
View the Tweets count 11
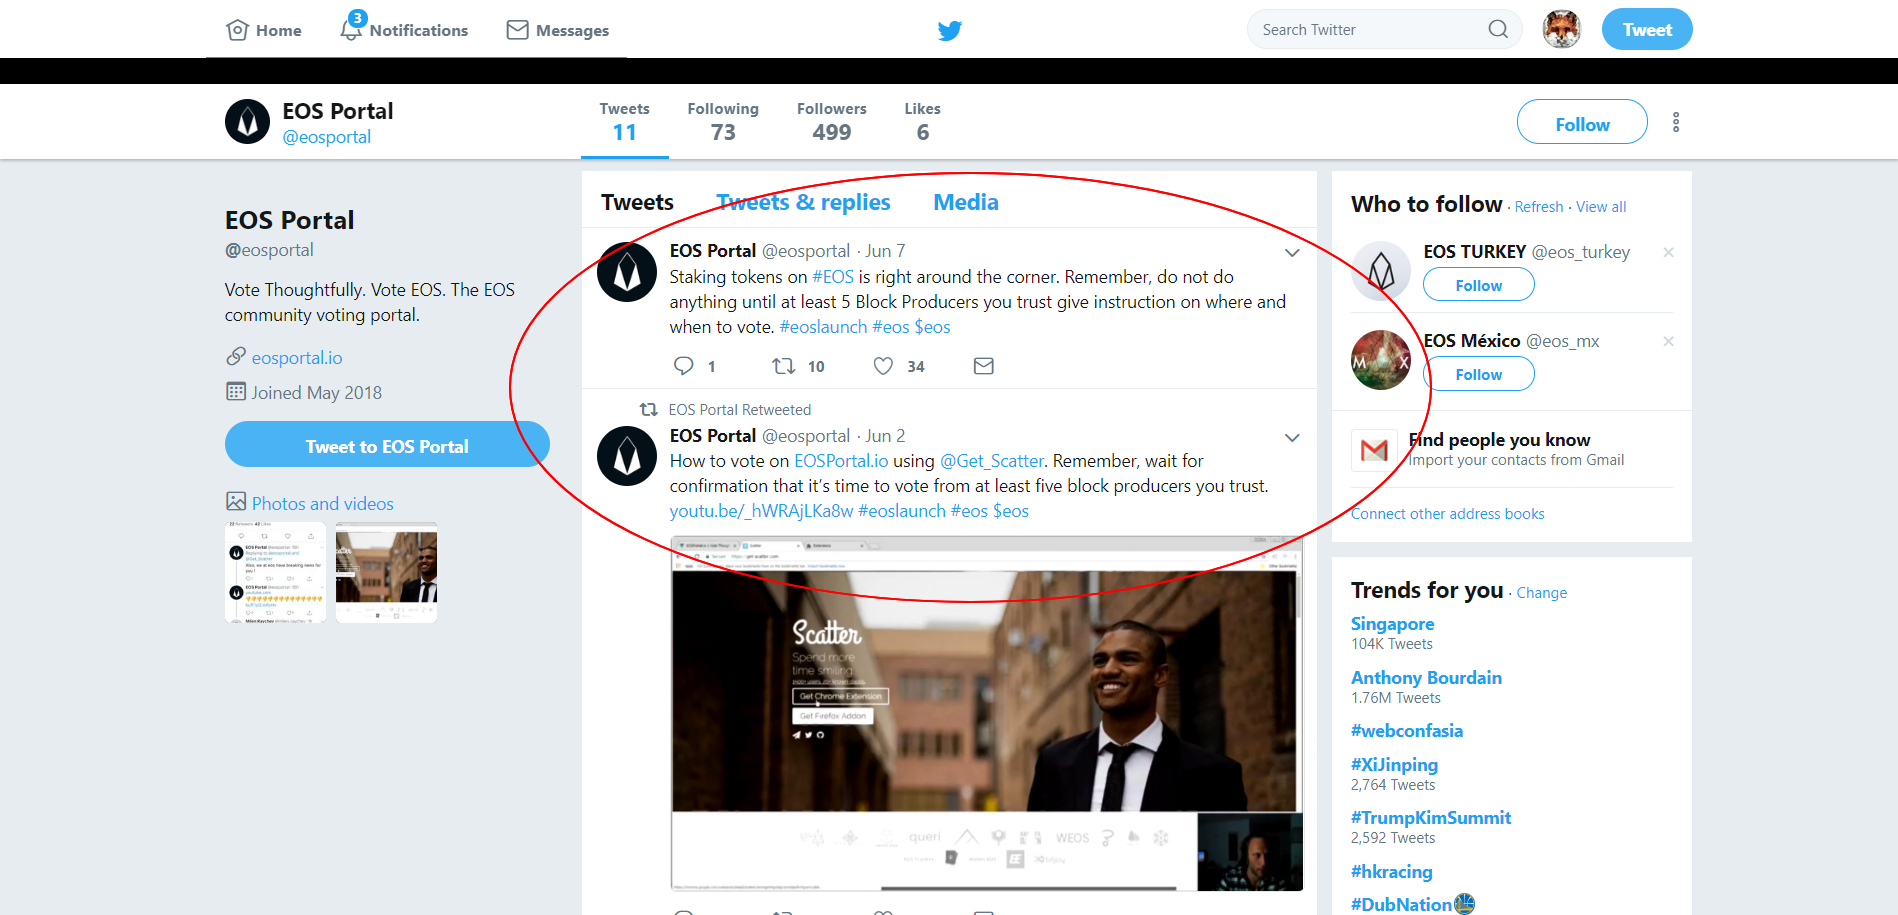[x=624, y=122]
